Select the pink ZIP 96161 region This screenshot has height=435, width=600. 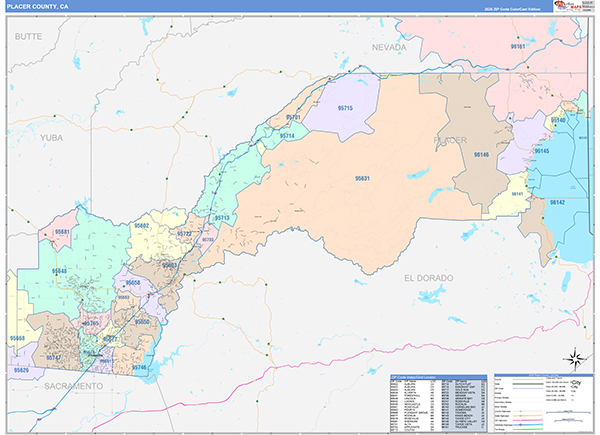518,46
